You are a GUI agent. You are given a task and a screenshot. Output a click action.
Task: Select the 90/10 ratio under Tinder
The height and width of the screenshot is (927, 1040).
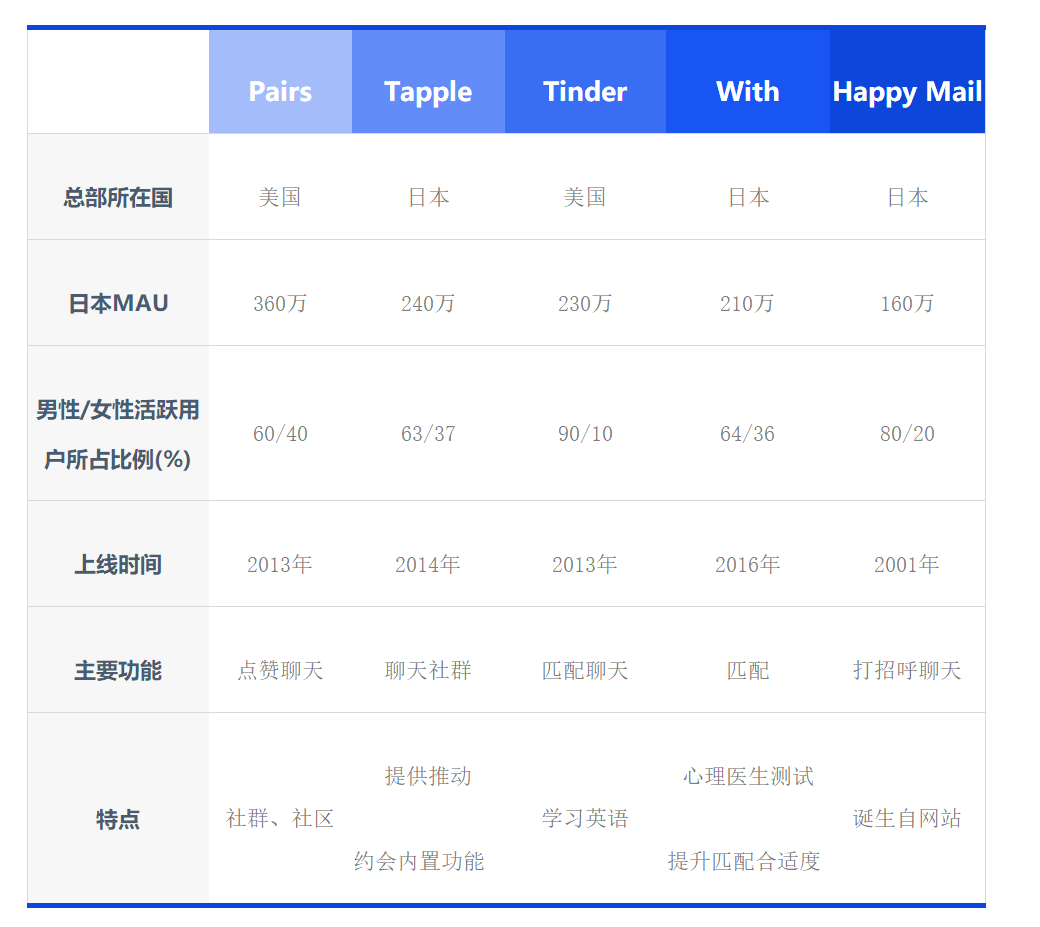pos(585,434)
